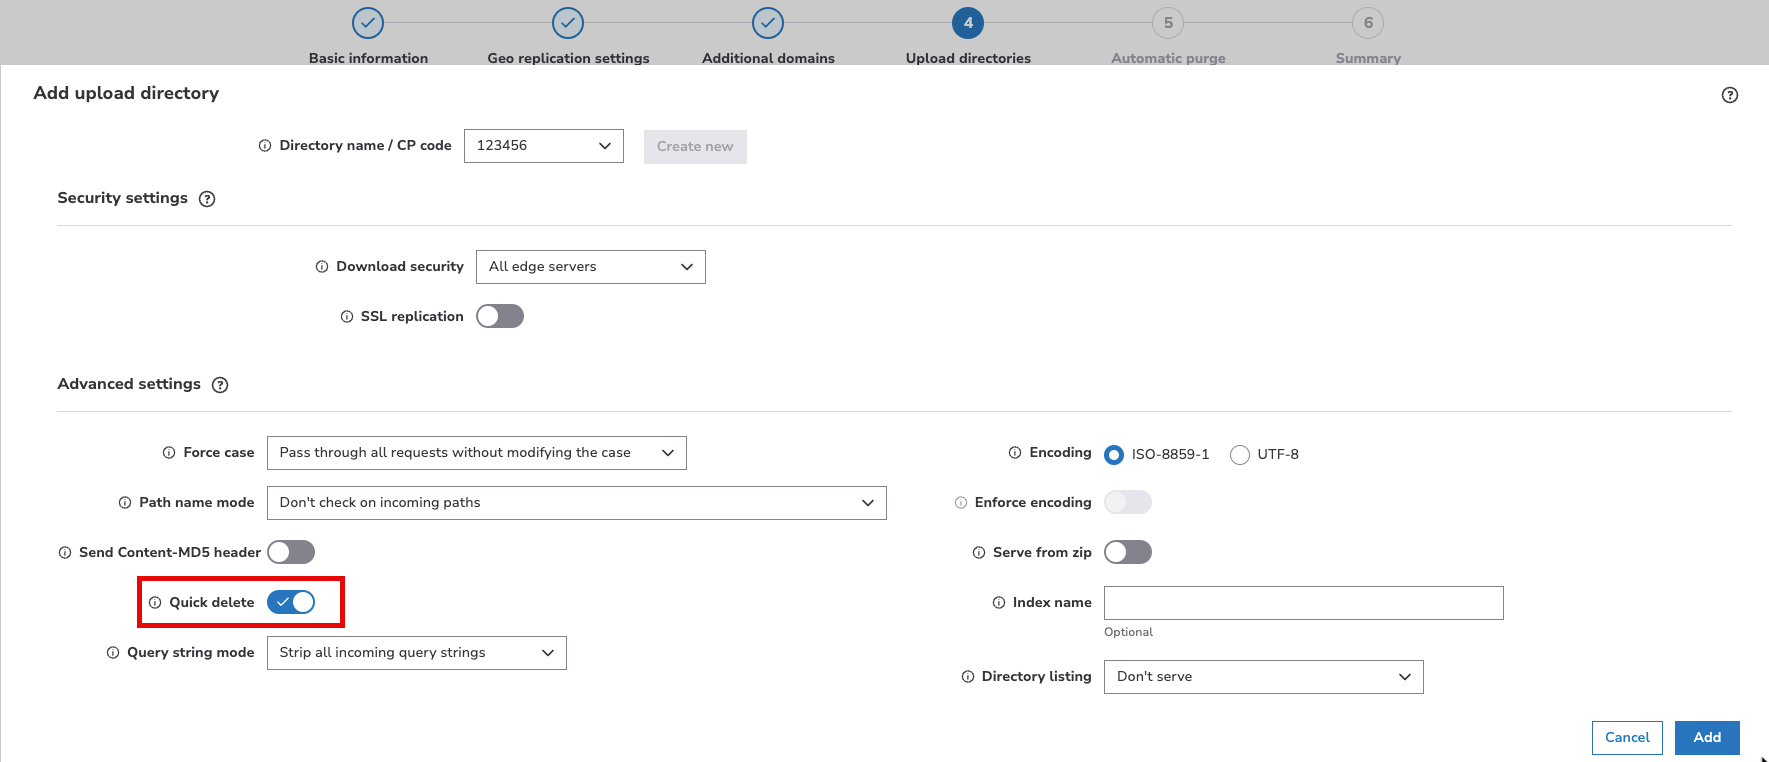Go to the Basic information step
This screenshot has height=762, width=1769.
368,23
